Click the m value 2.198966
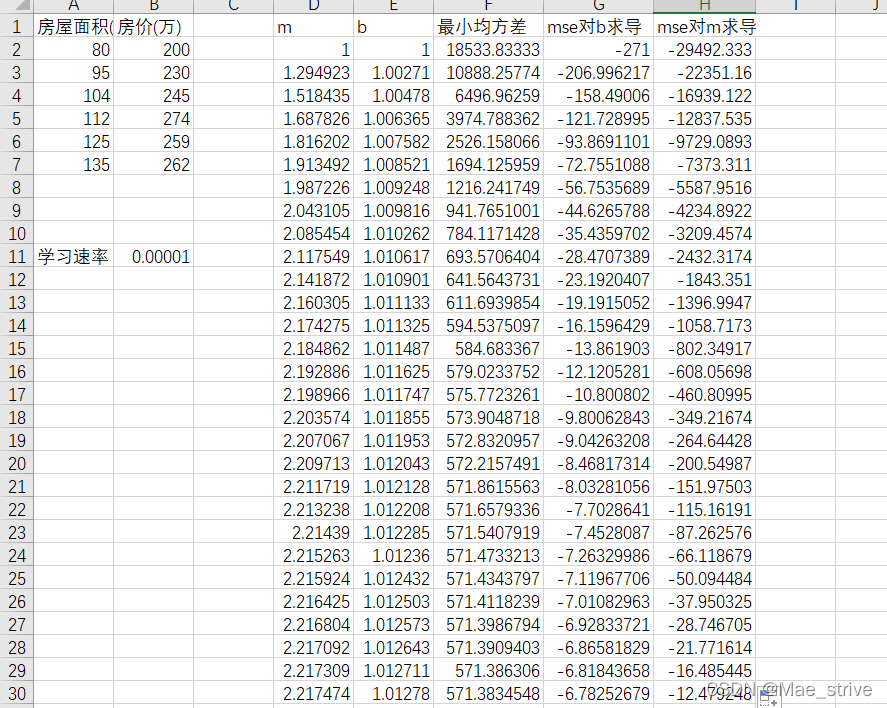 [314, 395]
